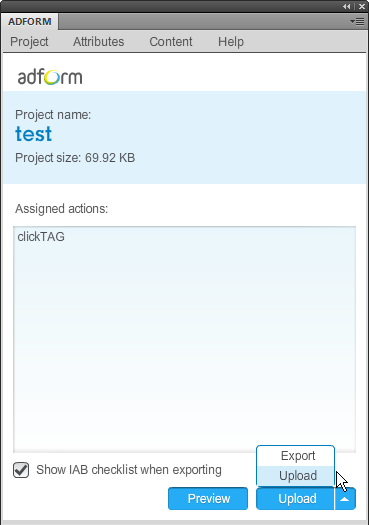Click the blue Upload button
This screenshot has width=369, height=525.
point(295,499)
